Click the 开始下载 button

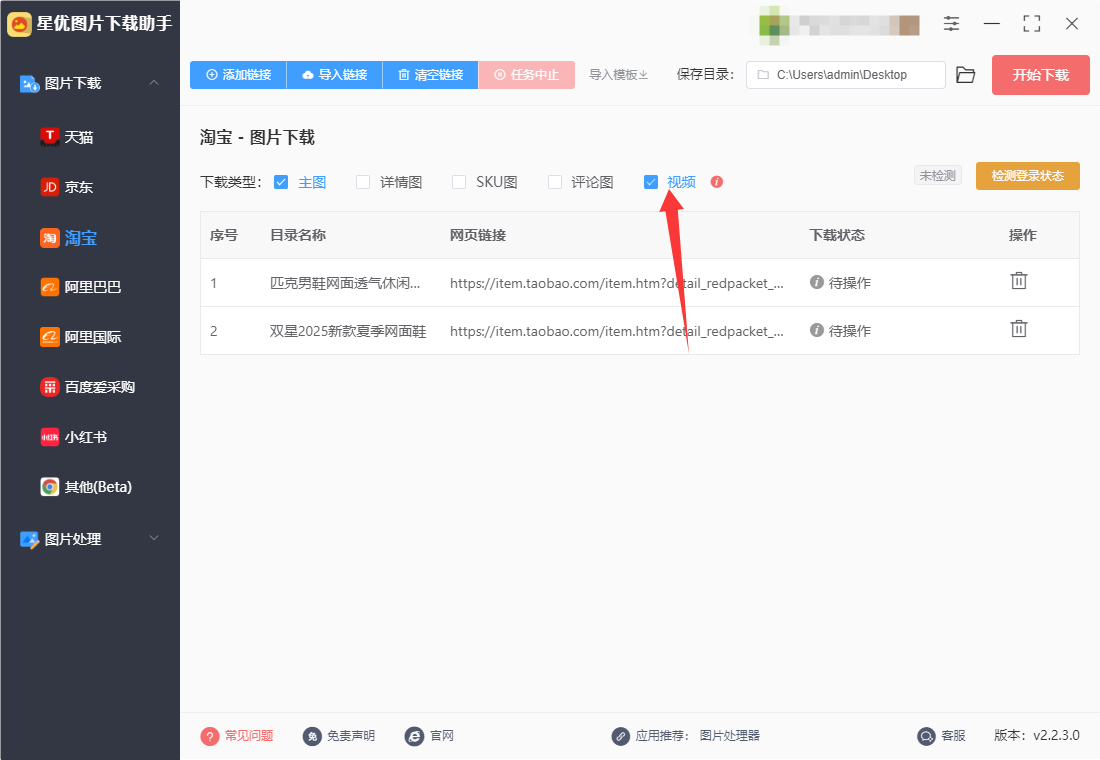click(1040, 75)
